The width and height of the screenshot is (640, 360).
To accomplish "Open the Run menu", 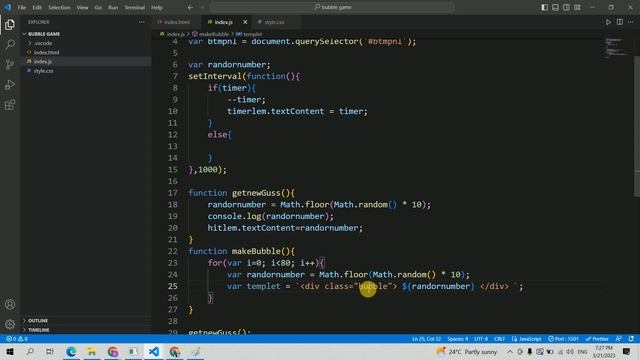I will click(113, 7).
